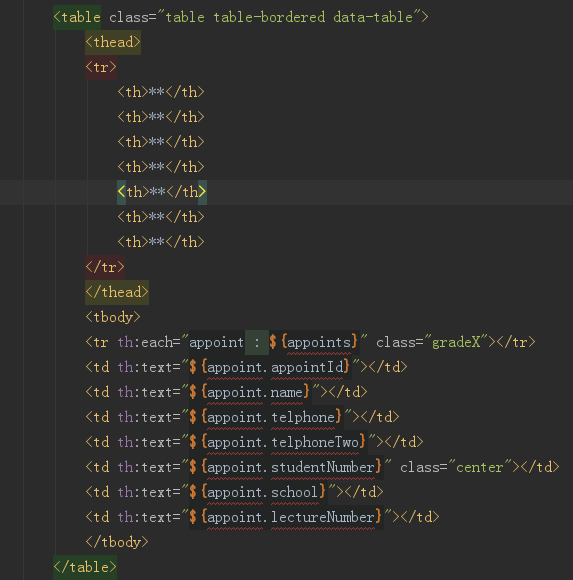Click the closing thead tag
This screenshot has width=573, height=580.
point(117,292)
